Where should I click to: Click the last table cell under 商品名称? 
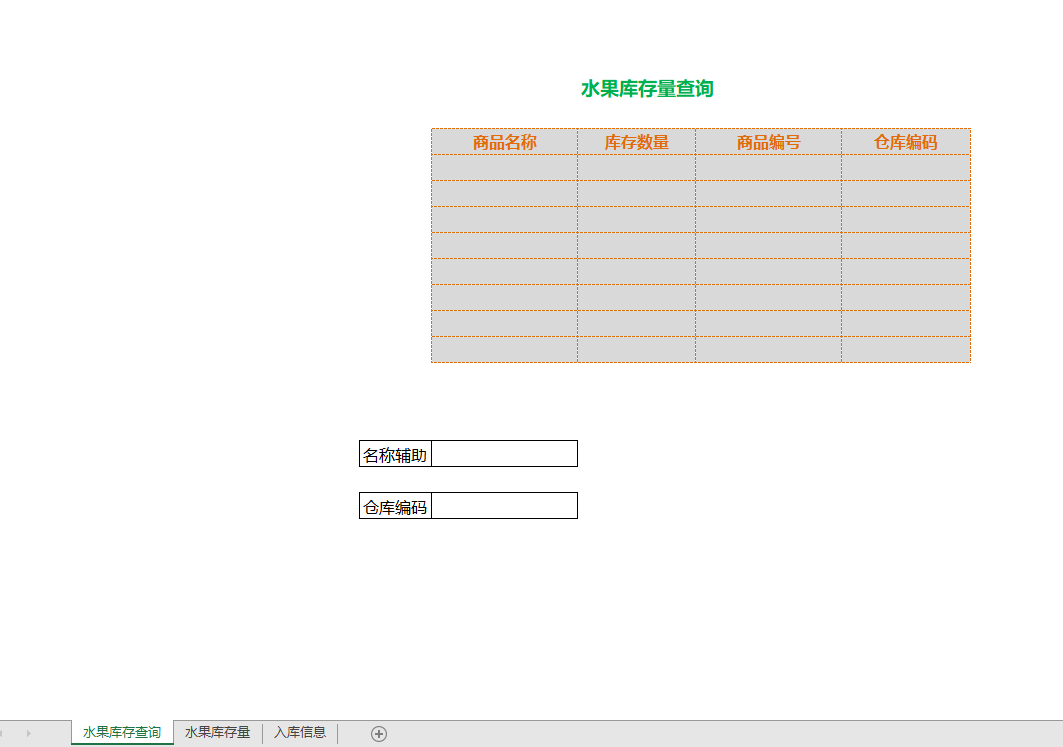(504, 350)
